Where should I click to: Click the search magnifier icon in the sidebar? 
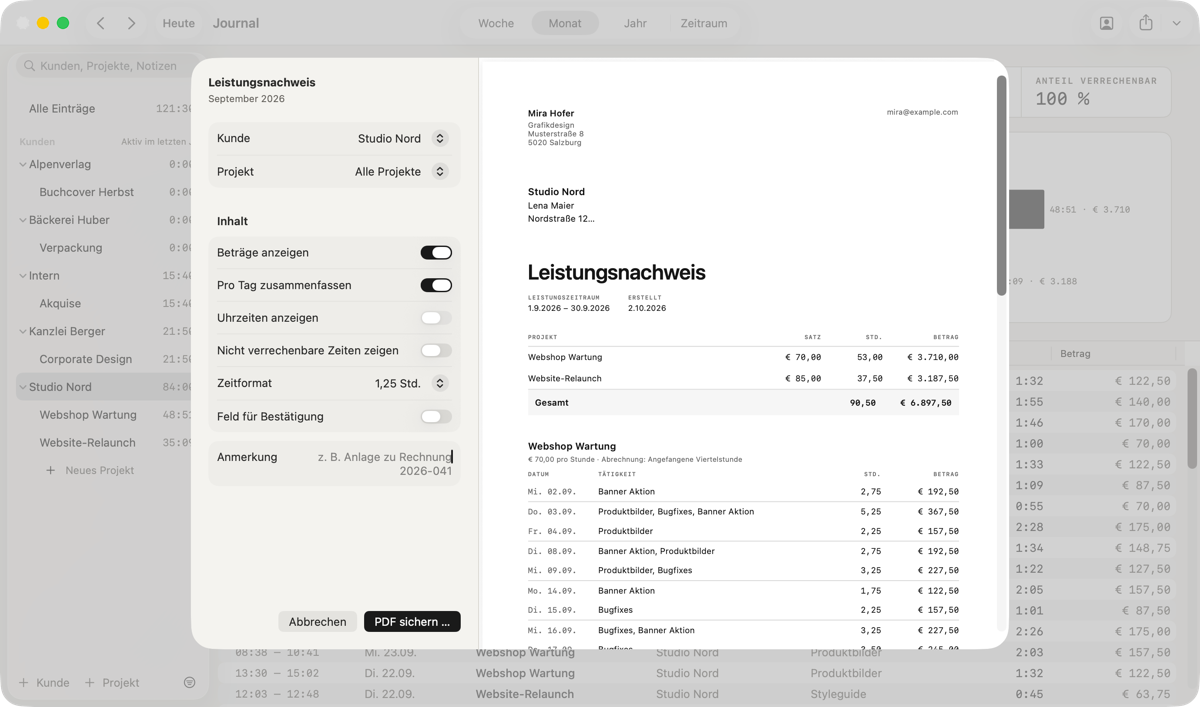click(x=29, y=66)
